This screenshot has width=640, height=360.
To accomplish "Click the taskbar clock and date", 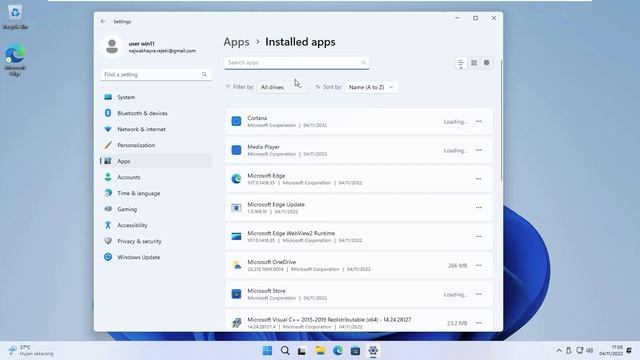I will pos(611,351).
